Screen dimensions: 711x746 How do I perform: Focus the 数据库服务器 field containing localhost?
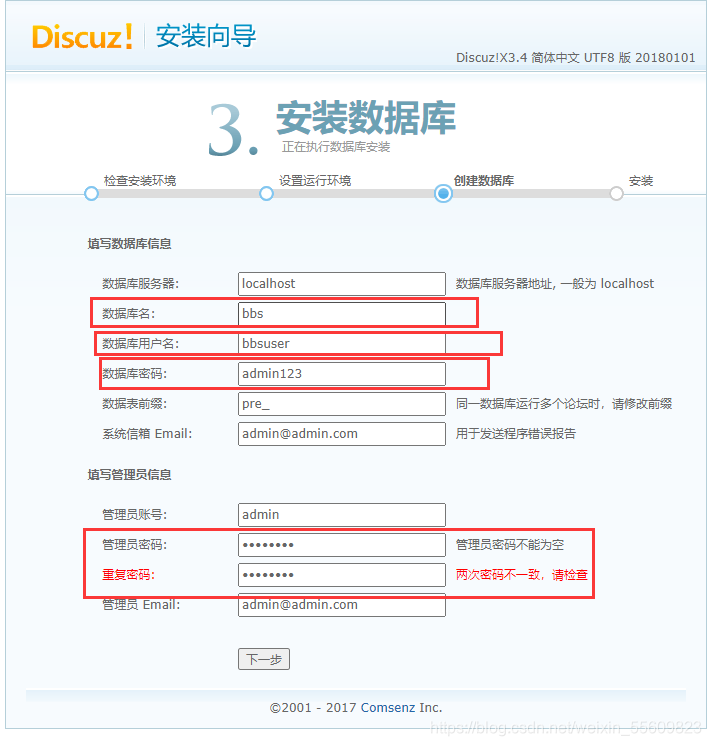pos(342,284)
